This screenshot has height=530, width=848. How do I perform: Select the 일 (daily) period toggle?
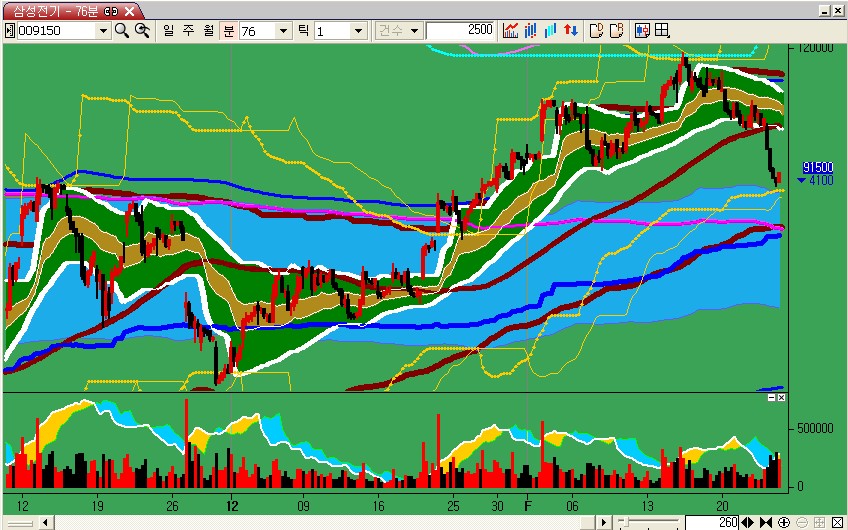170,31
